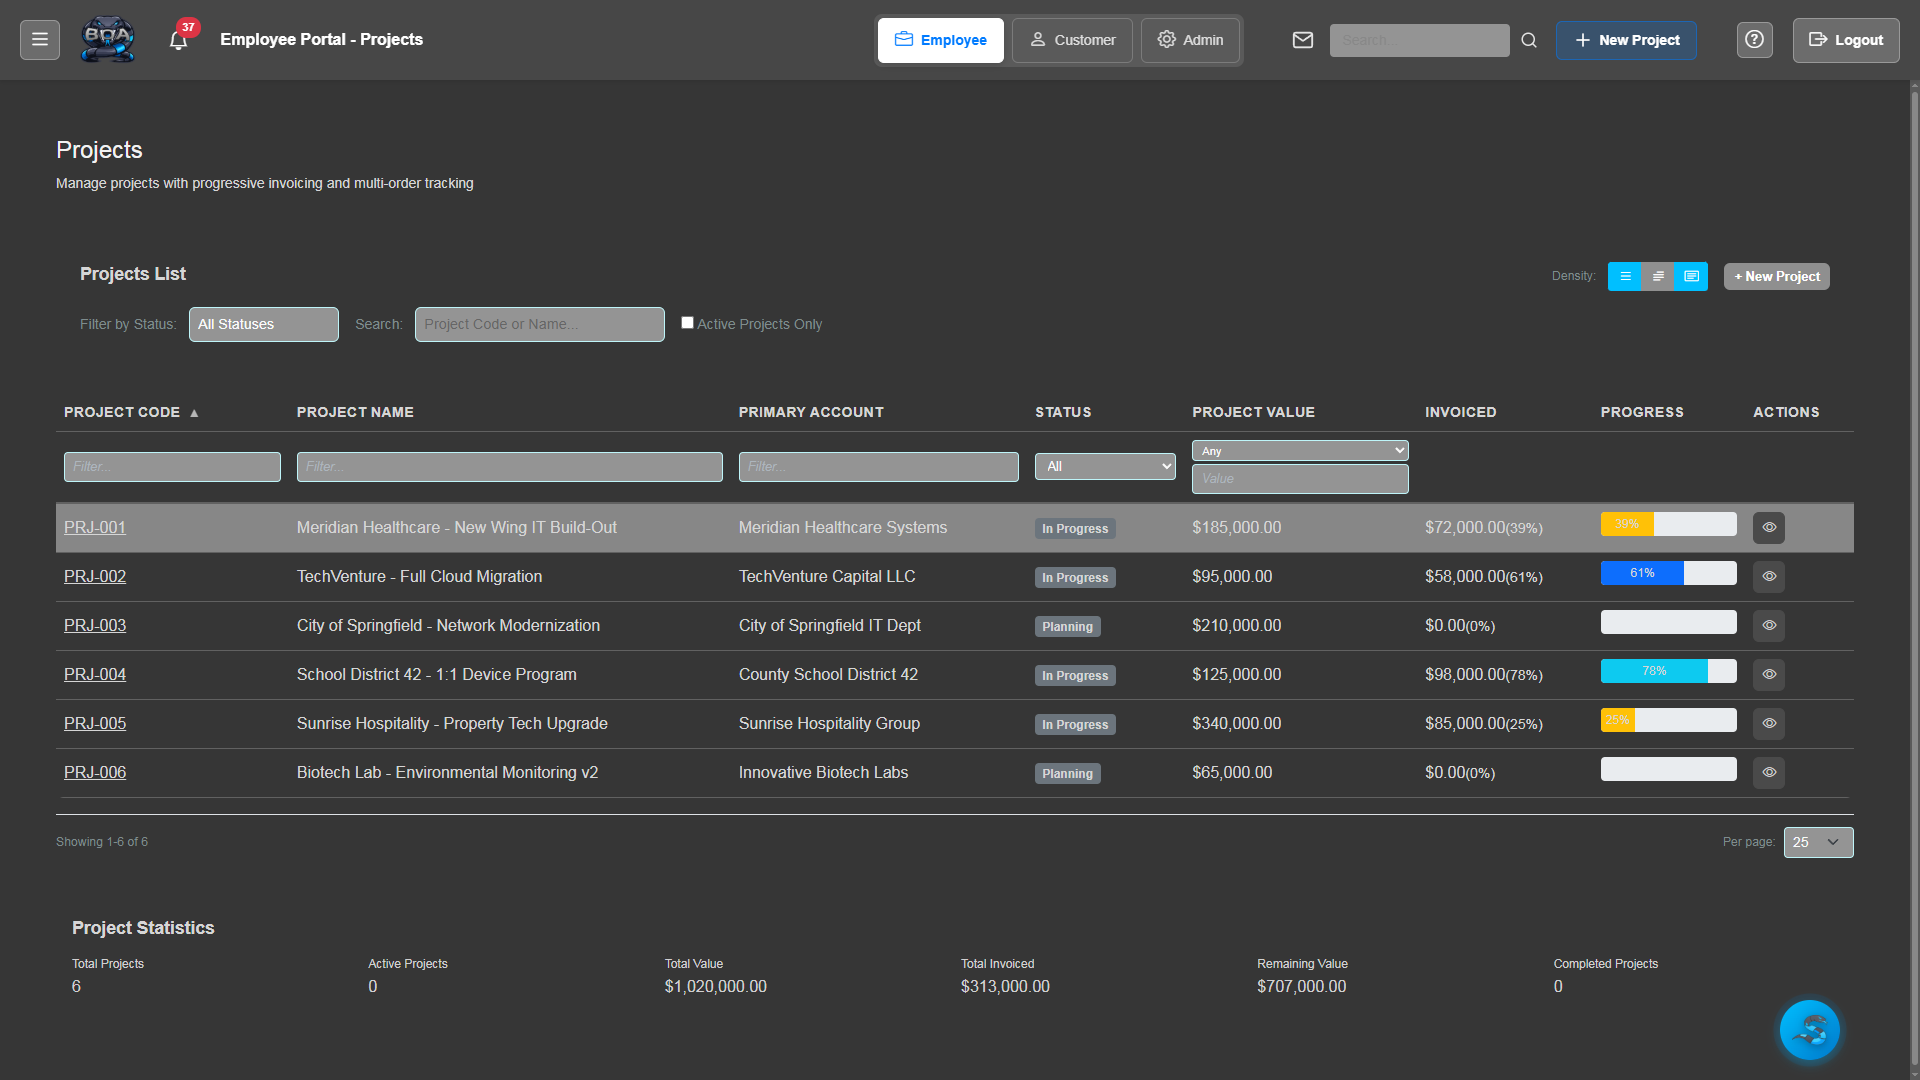The height and width of the screenshot is (1080, 1920).
Task: Select the medium density icon
Action: point(1658,276)
